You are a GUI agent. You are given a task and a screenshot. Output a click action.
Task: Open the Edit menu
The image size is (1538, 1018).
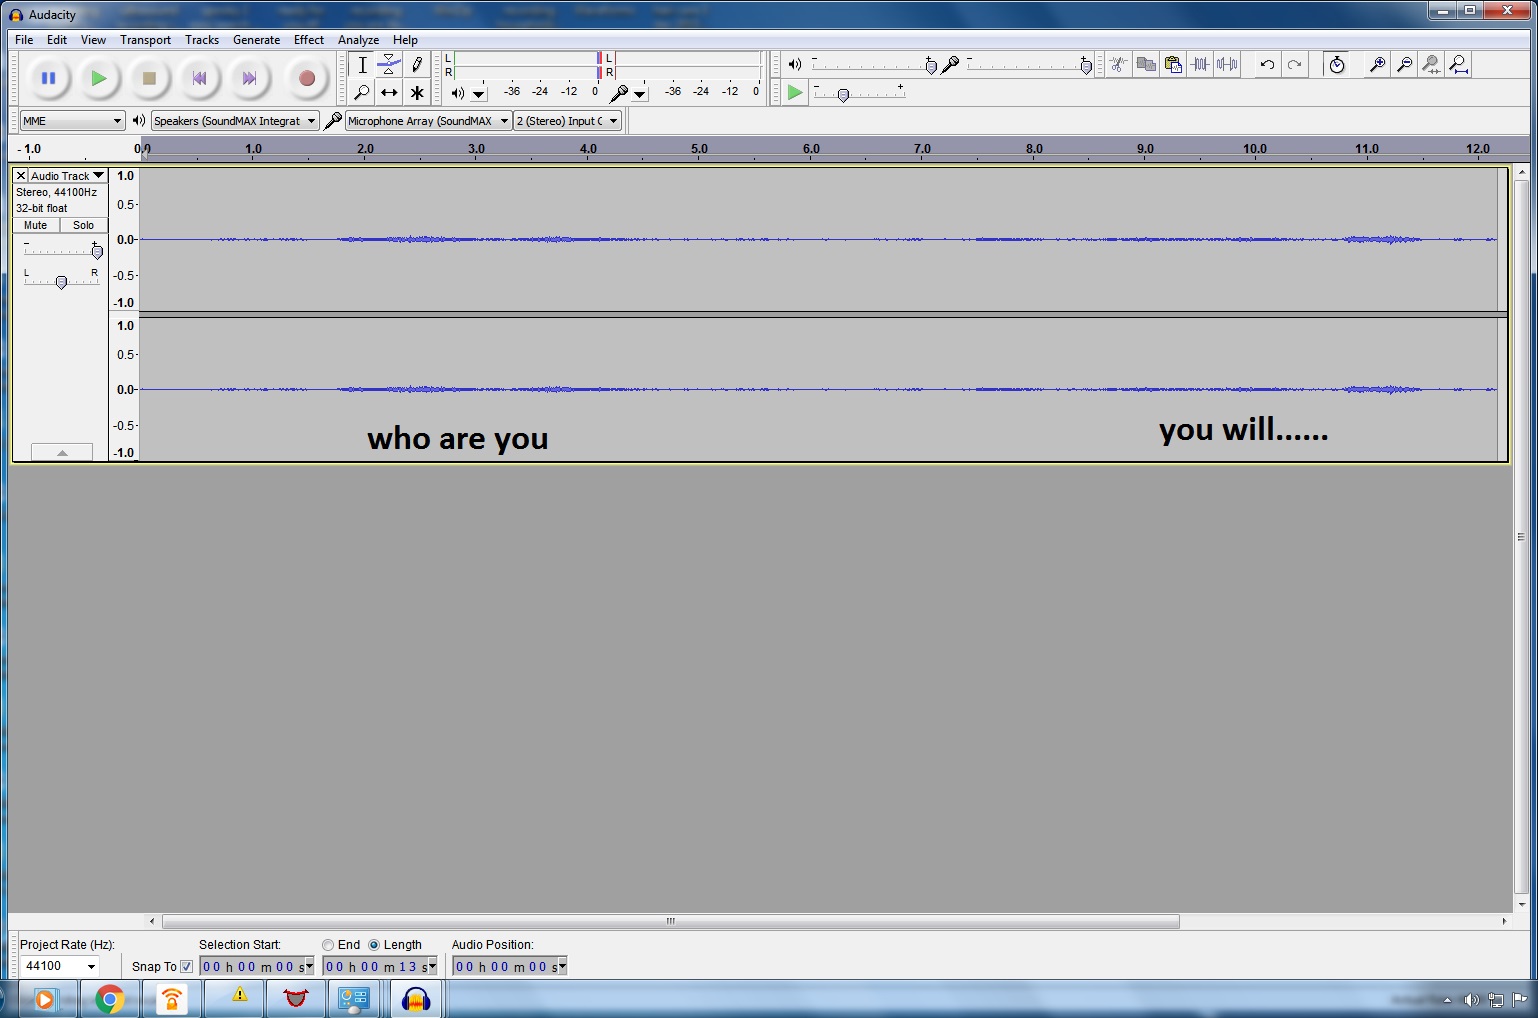57,40
